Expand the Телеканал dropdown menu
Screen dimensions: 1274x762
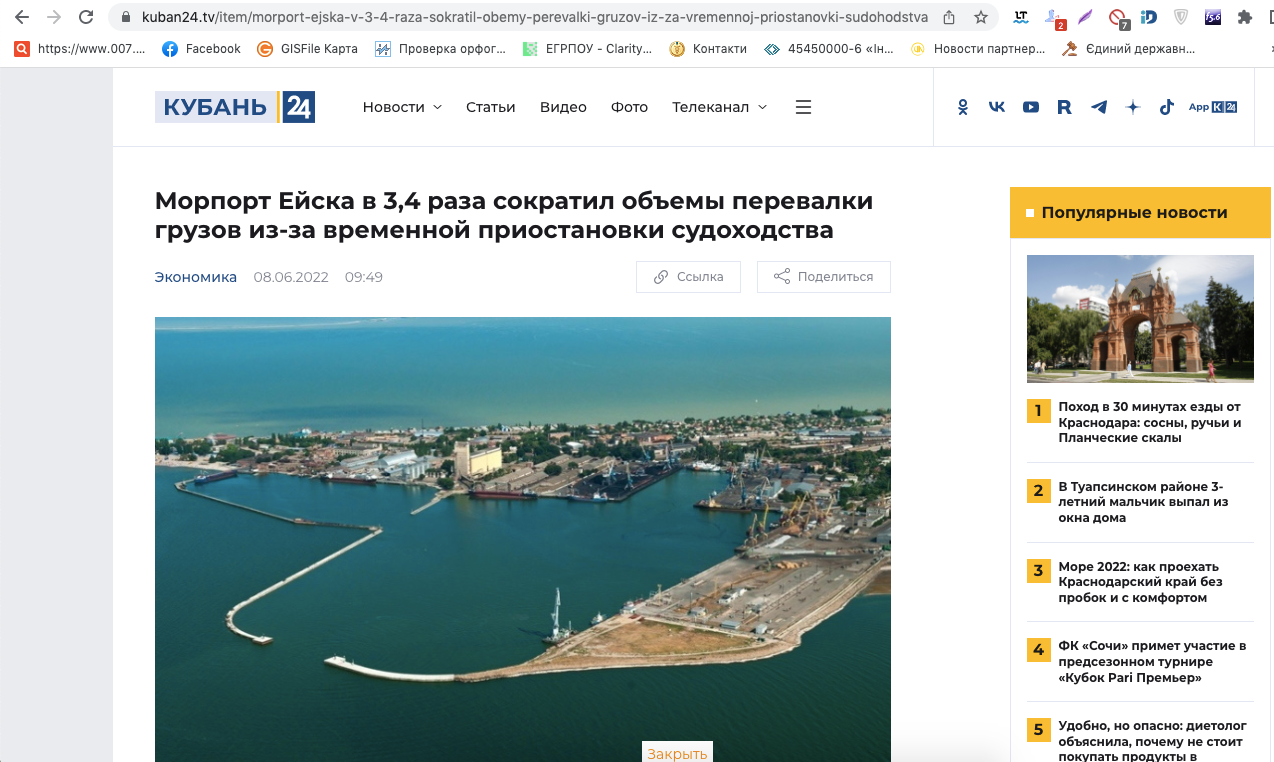719,107
